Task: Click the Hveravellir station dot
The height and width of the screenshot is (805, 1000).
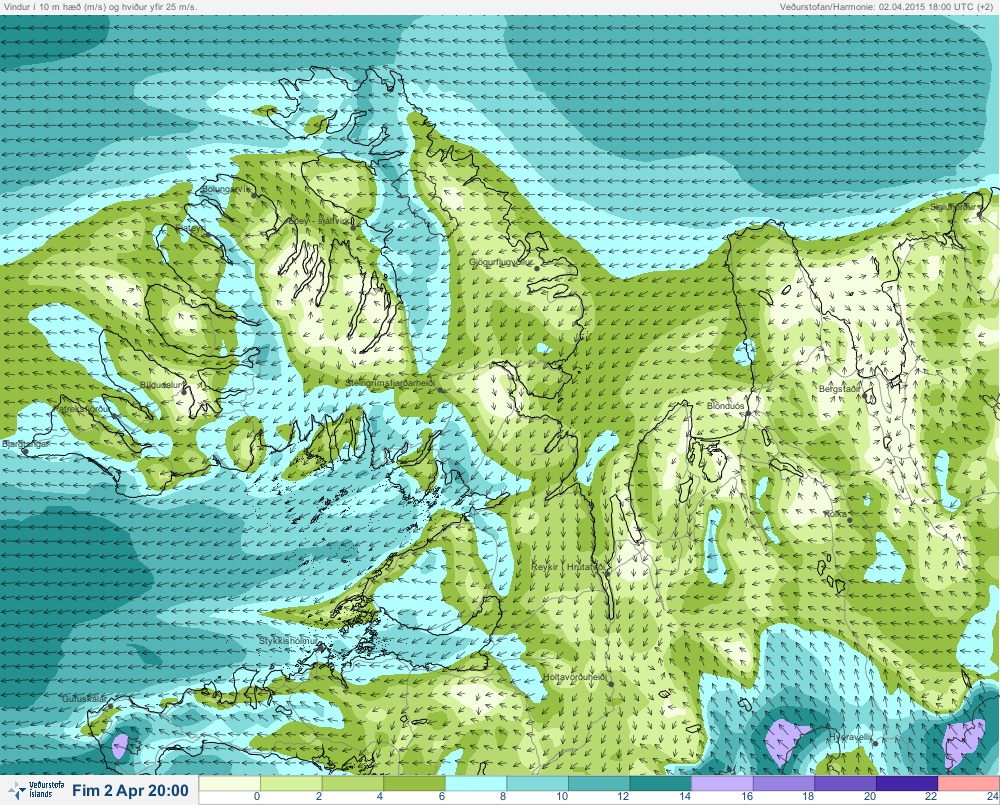Action: (876, 744)
